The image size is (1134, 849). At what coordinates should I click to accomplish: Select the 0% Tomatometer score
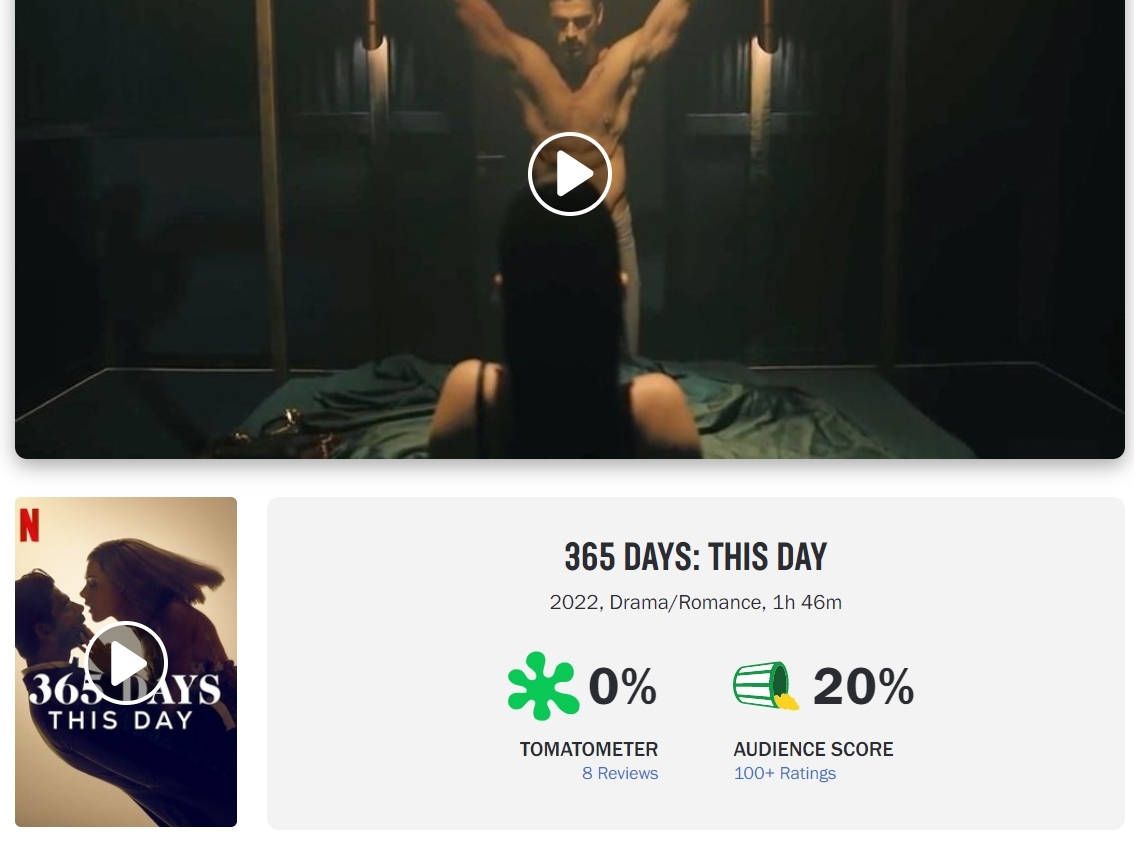point(623,686)
